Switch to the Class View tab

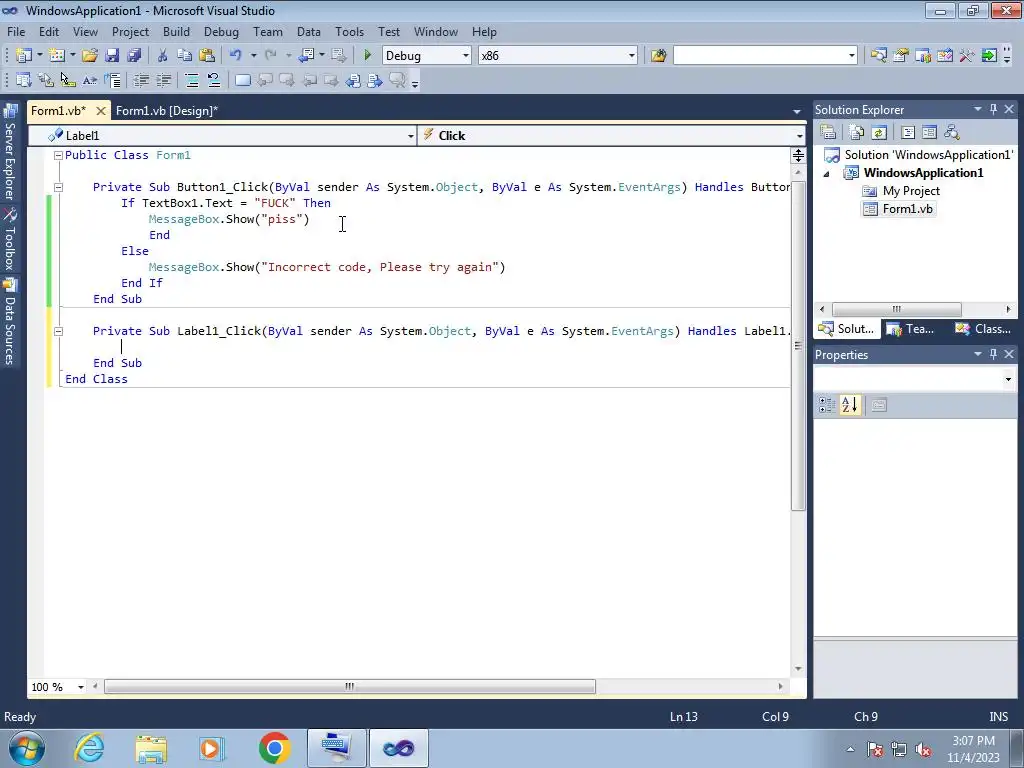coord(984,328)
